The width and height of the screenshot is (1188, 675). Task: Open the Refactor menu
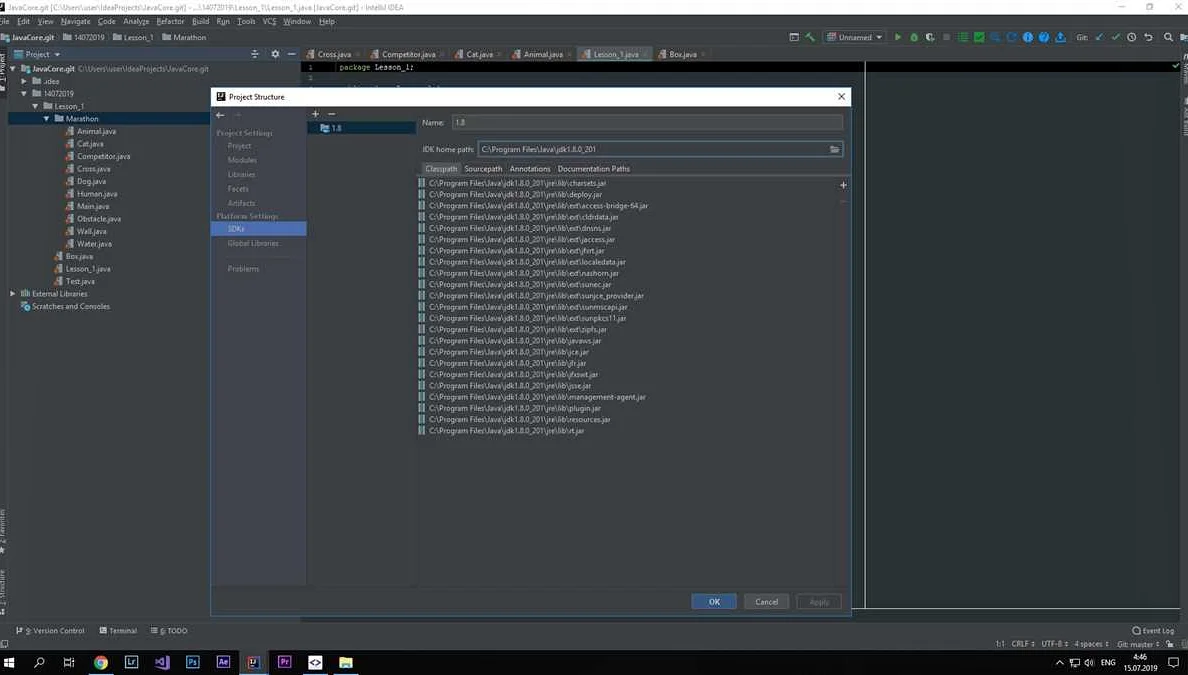pos(170,21)
